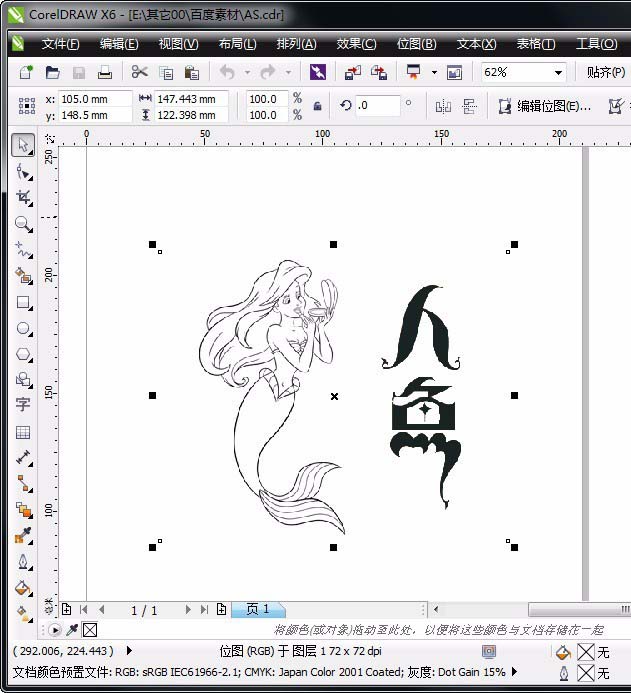Open the application launcher dropdown arrow
The image size is (631, 693).
point(434,72)
